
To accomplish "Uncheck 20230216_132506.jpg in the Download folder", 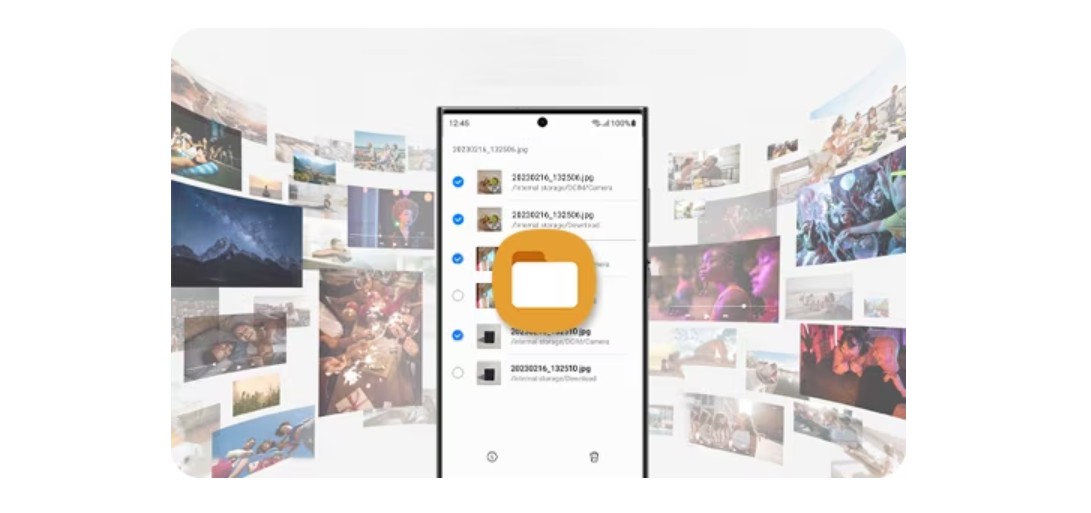I will [458, 219].
